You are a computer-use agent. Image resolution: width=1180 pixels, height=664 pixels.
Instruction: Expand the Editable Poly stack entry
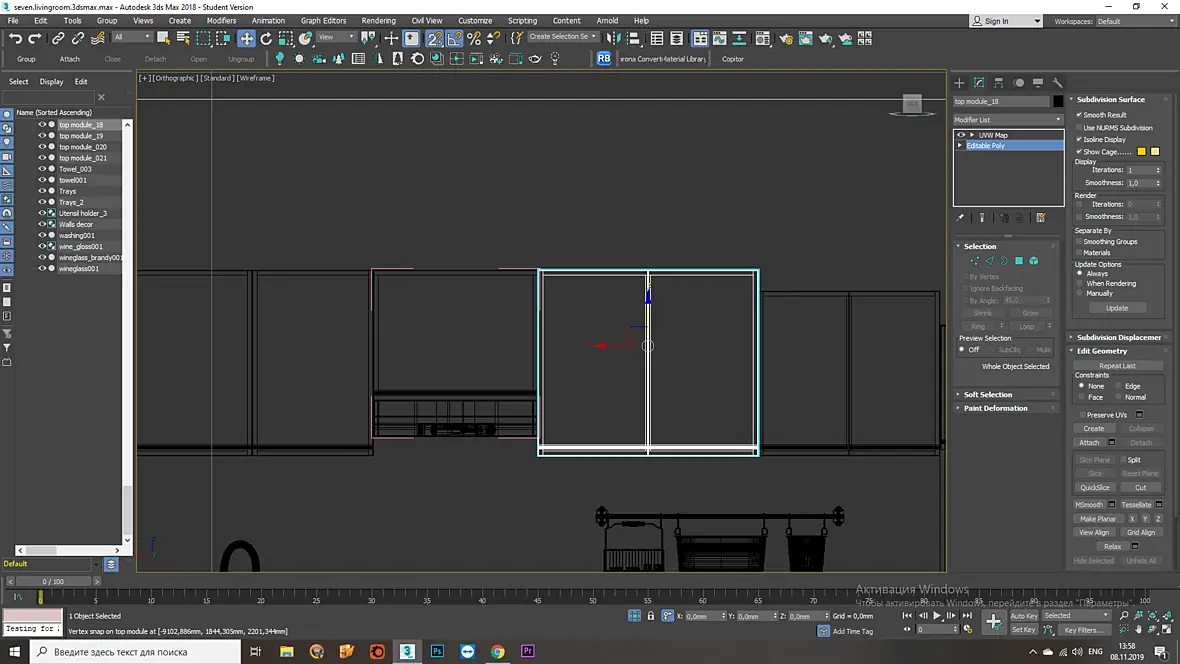click(x=960, y=146)
